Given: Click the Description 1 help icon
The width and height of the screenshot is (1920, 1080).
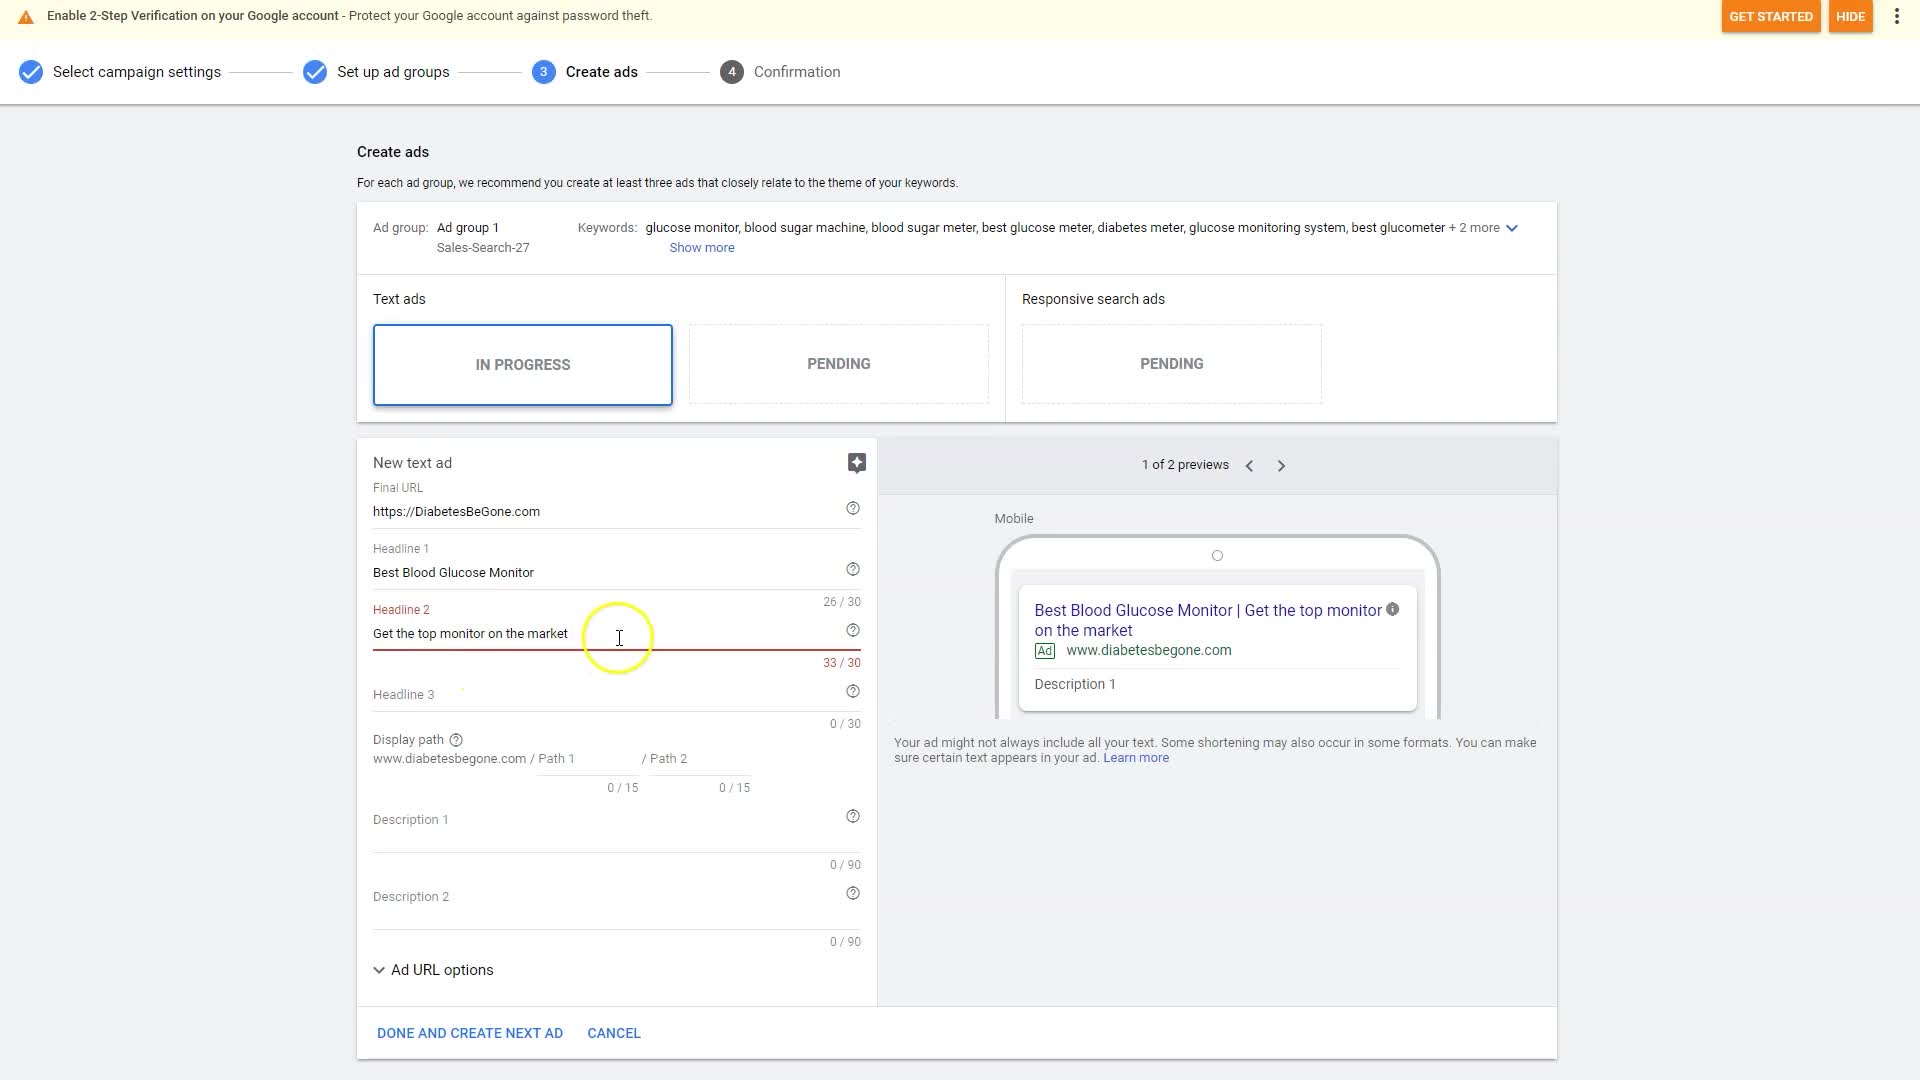Looking at the screenshot, I should 853,817.
